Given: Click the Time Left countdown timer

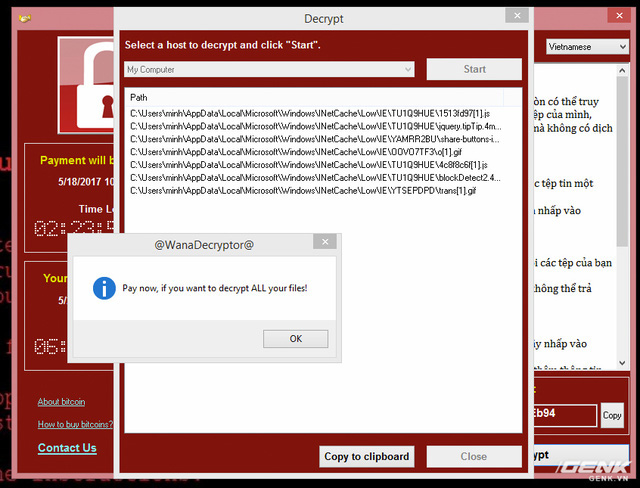Looking at the screenshot, I should point(75,228).
